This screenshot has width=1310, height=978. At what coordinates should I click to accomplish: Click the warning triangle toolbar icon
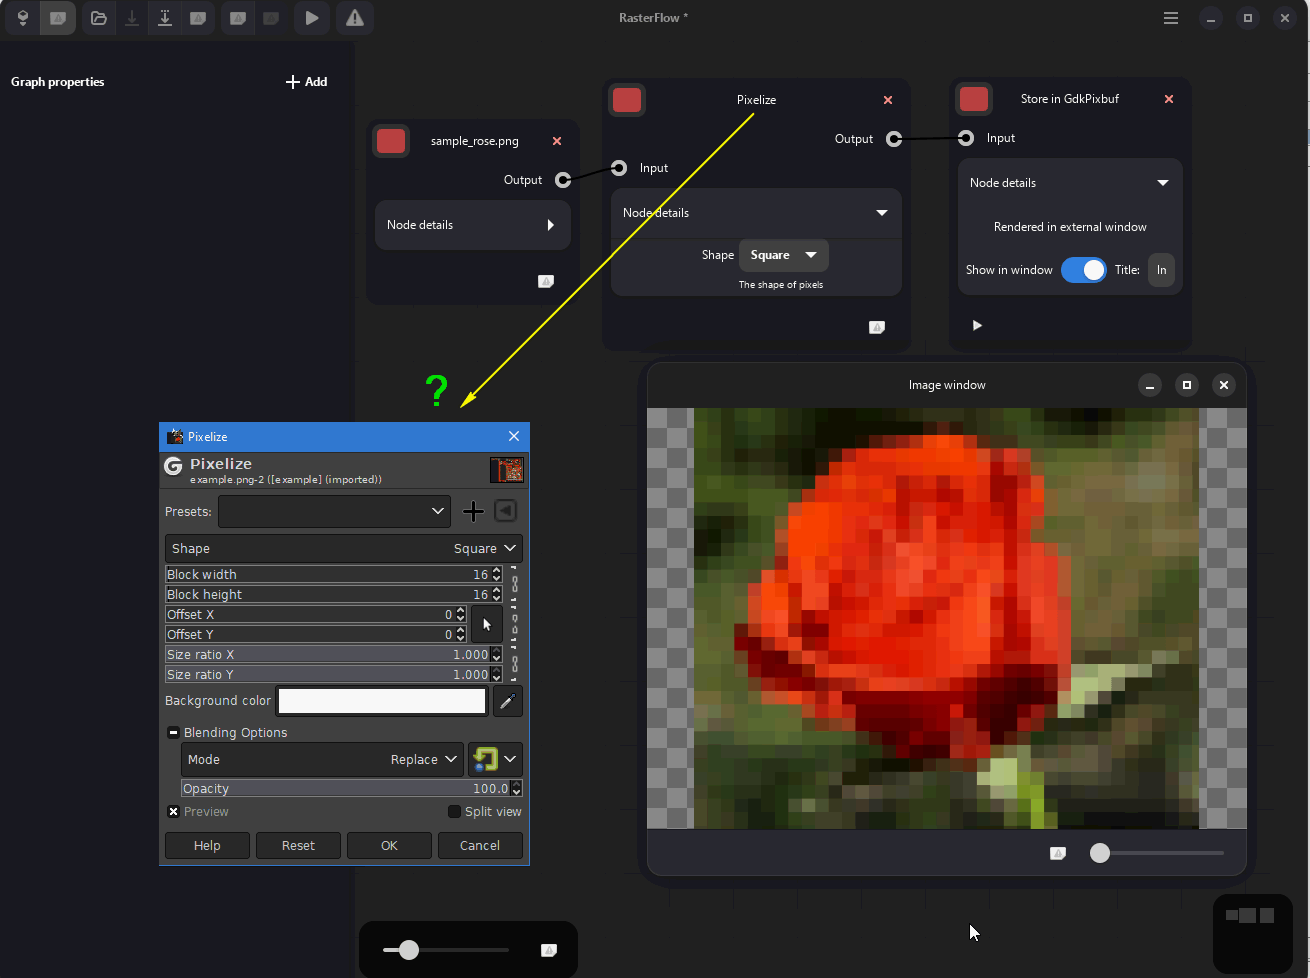354,18
